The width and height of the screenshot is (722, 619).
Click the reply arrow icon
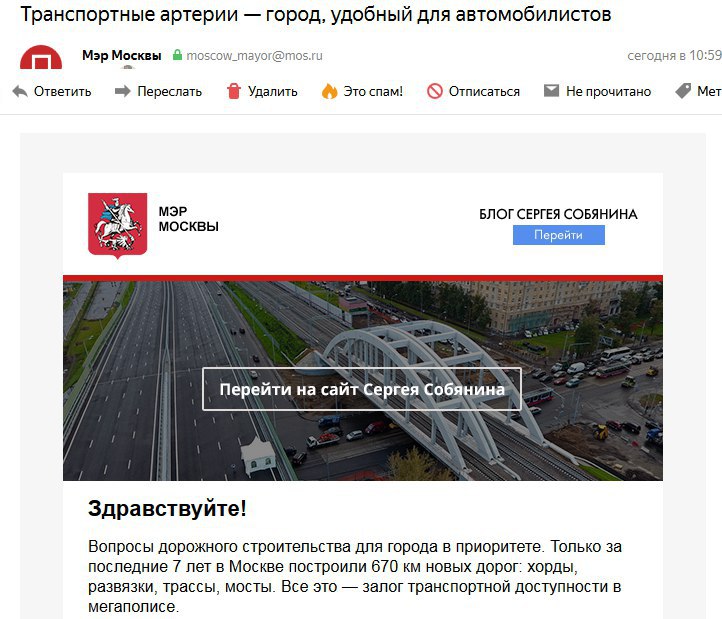coord(20,91)
